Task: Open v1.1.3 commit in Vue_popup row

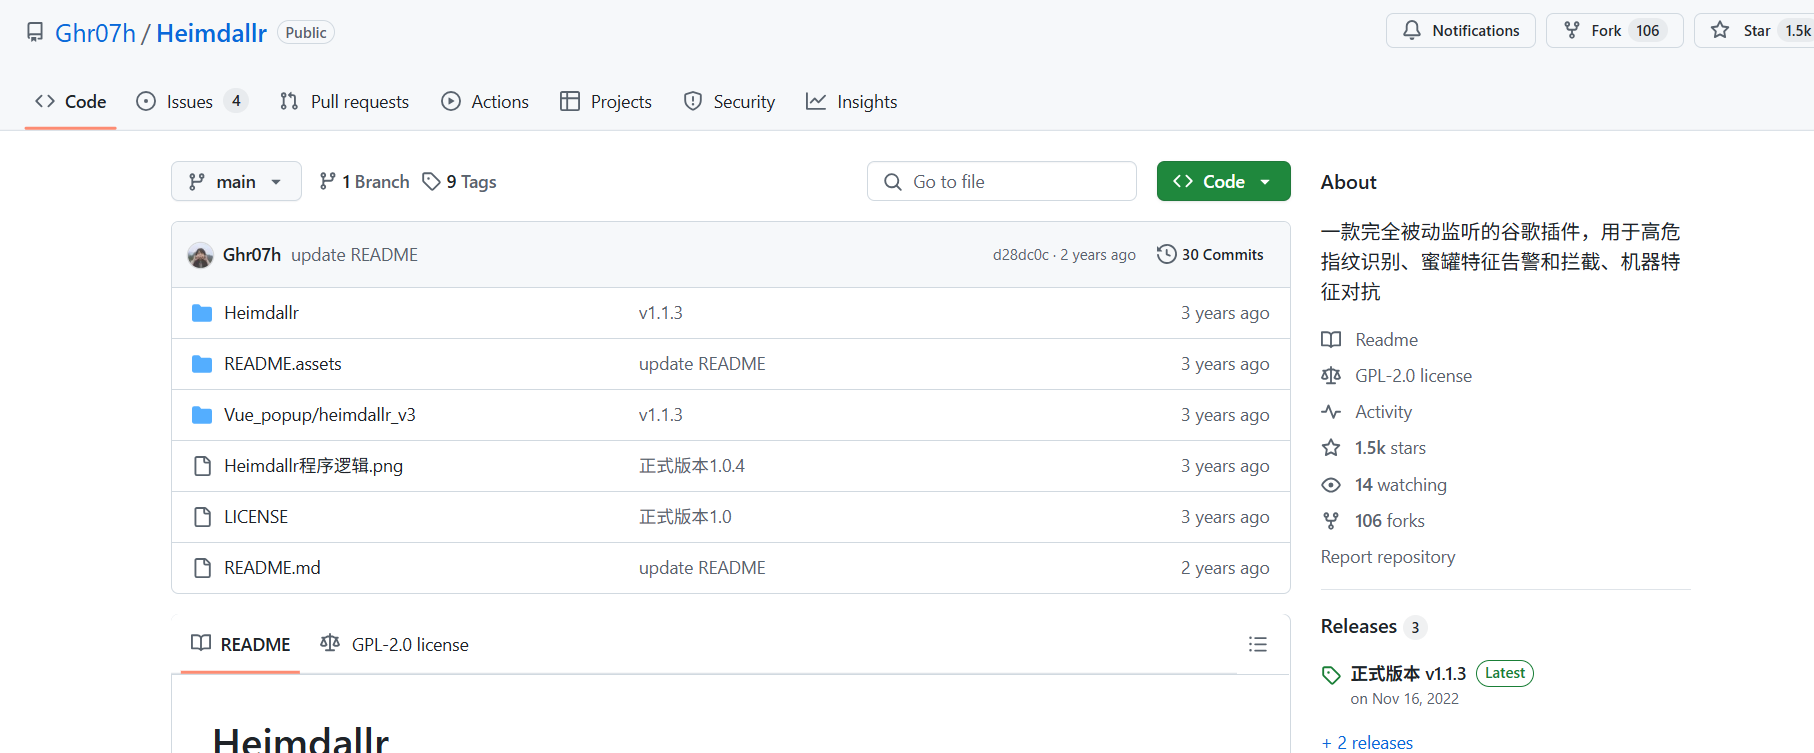Action: tap(661, 415)
